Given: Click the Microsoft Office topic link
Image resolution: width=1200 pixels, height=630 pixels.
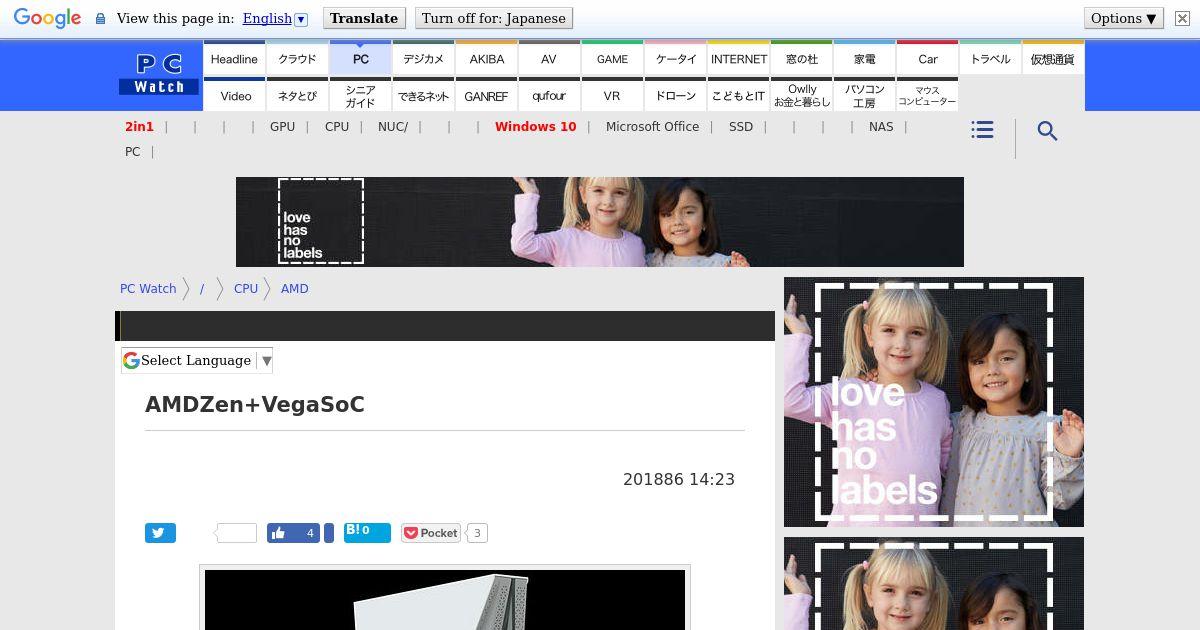Looking at the screenshot, I should tap(652, 127).
